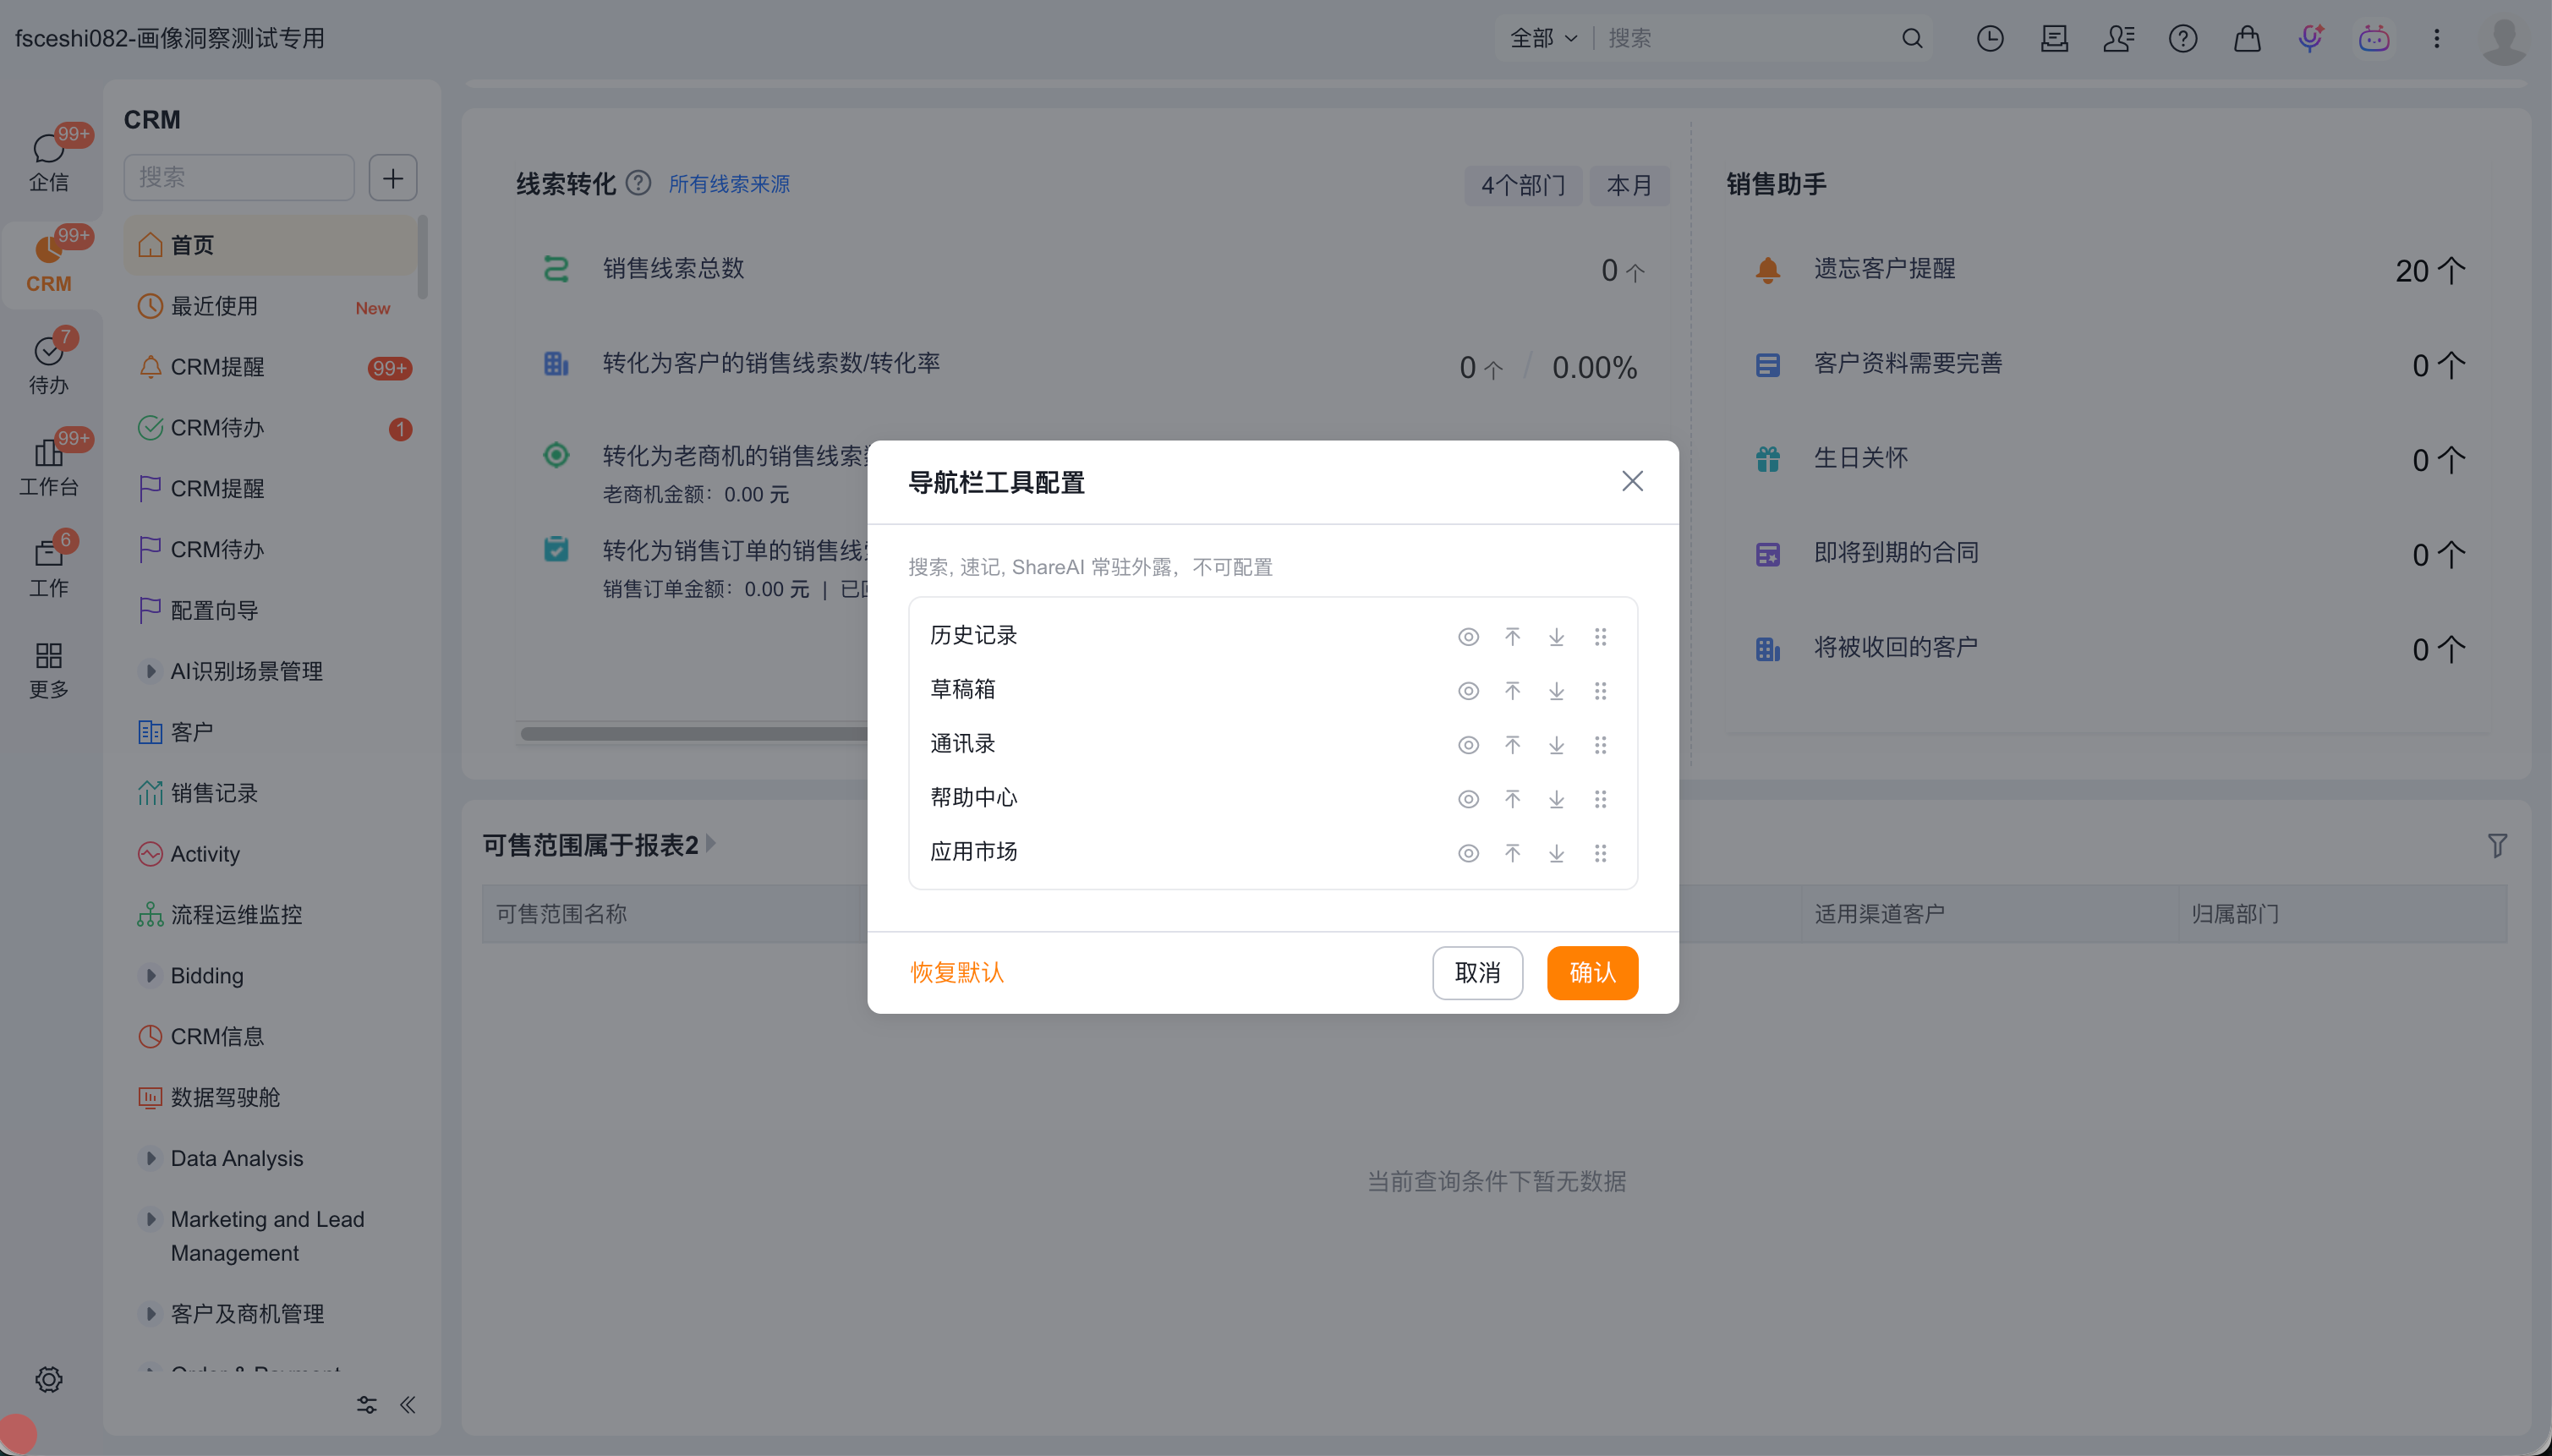Image resolution: width=2552 pixels, height=1456 pixels.
Task: Open the settings gear in left sidebar
Action: click(x=48, y=1379)
